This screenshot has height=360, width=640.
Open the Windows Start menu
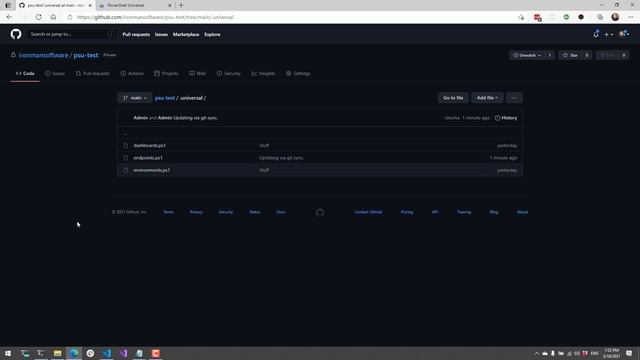pyautogui.click(x=8, y=353)
